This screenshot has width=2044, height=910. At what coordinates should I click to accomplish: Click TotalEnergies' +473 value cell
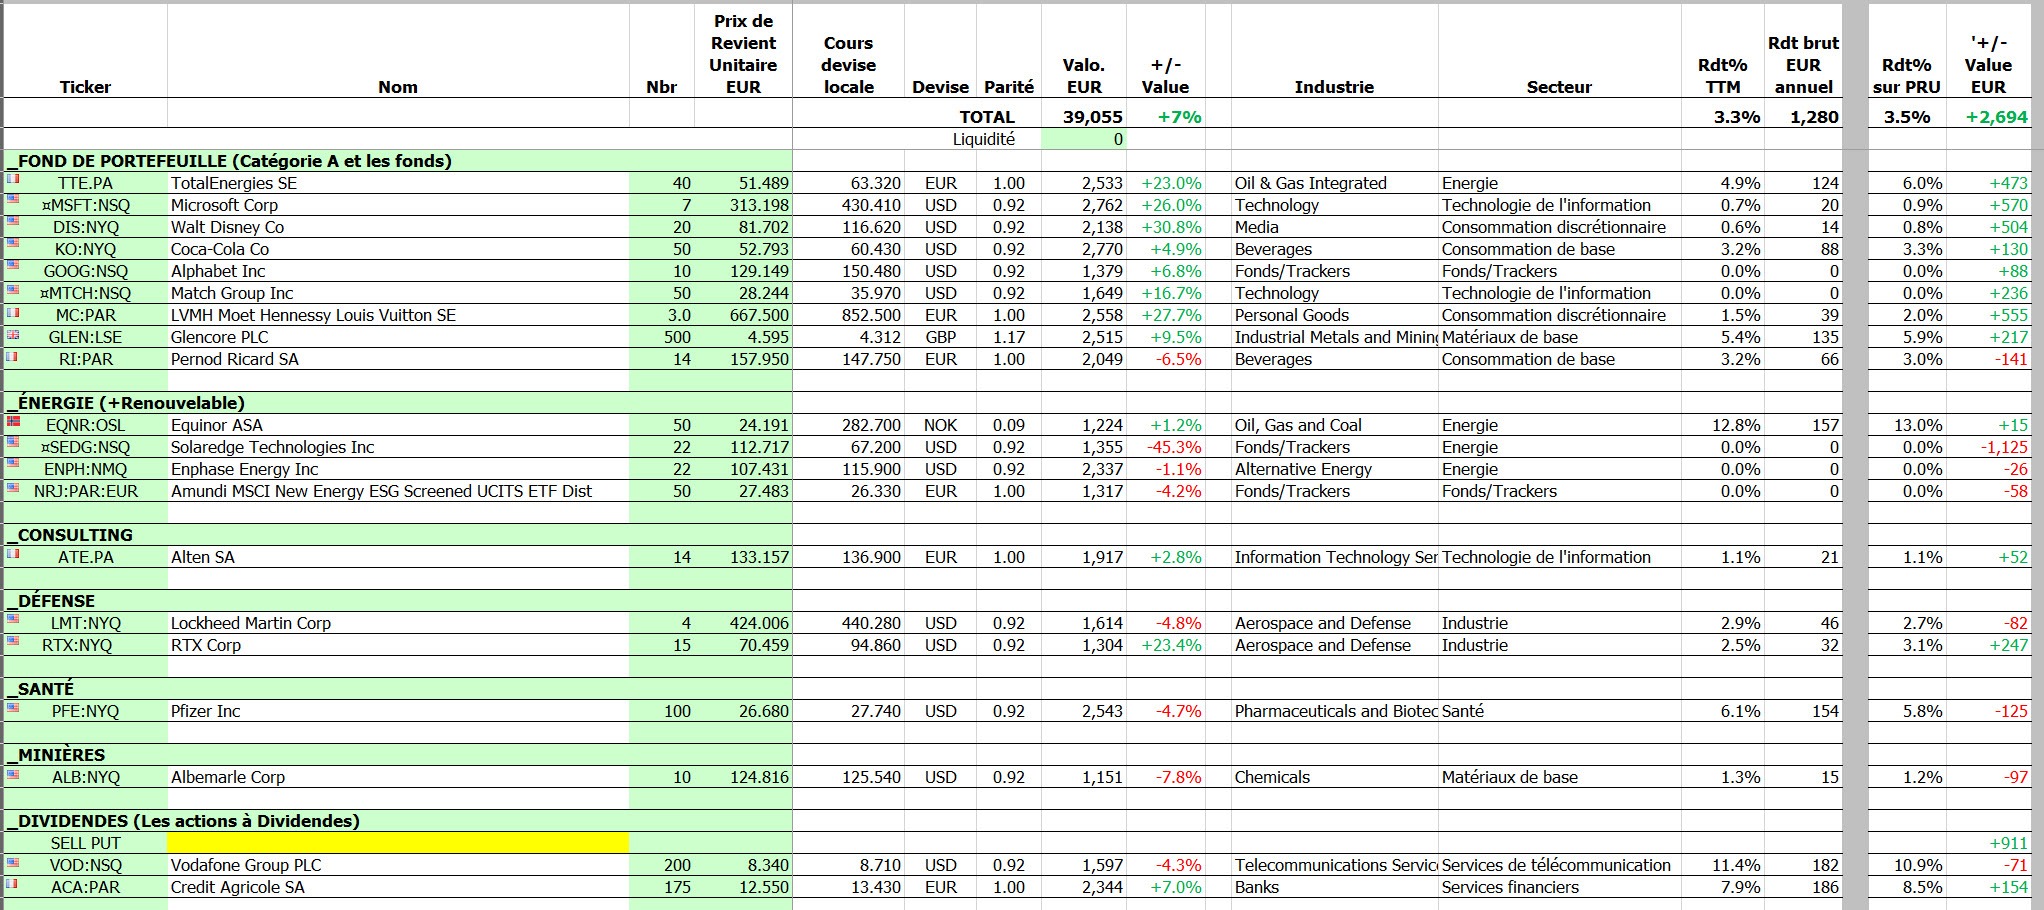click(x=1988, y=183)
